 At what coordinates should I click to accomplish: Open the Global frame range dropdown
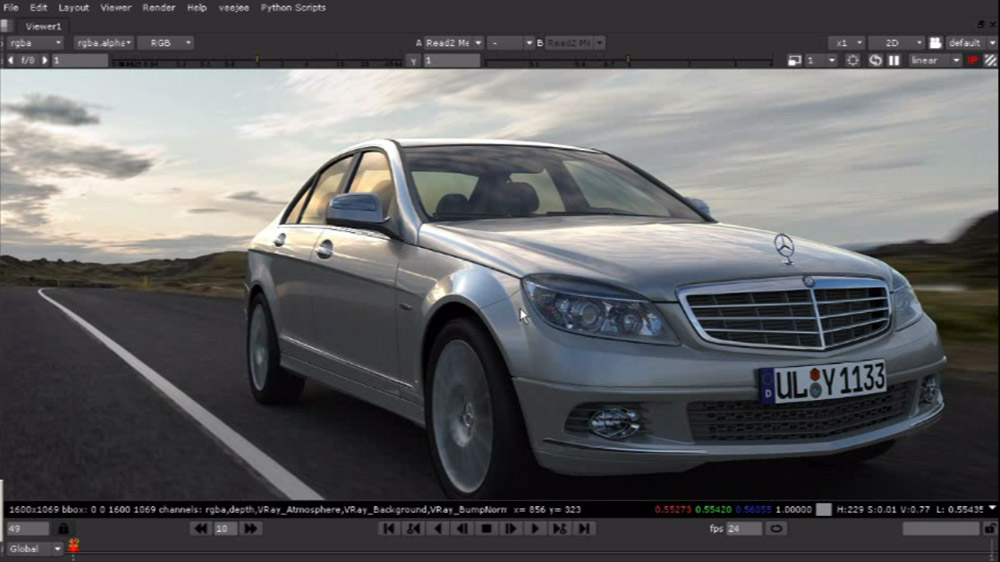pyautogui.click(x=34, y=549)
